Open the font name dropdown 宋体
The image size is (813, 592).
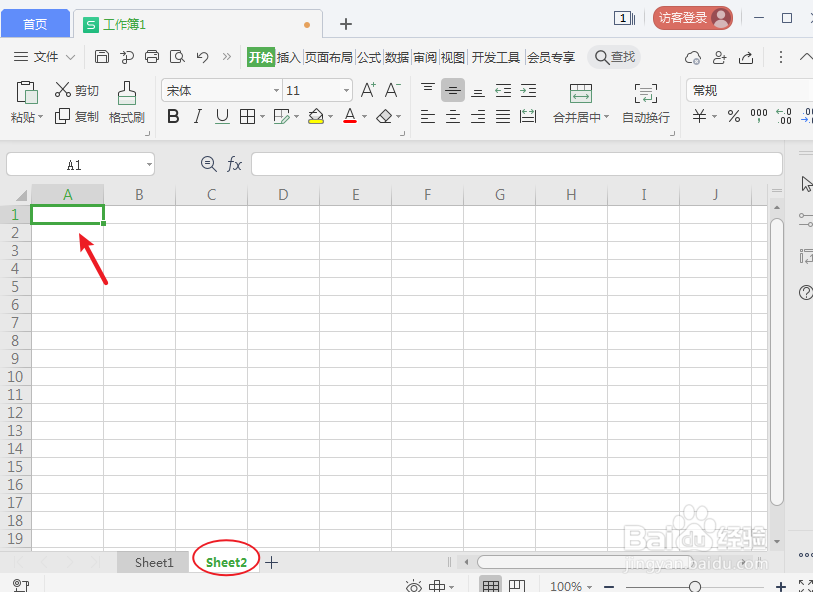276,91
